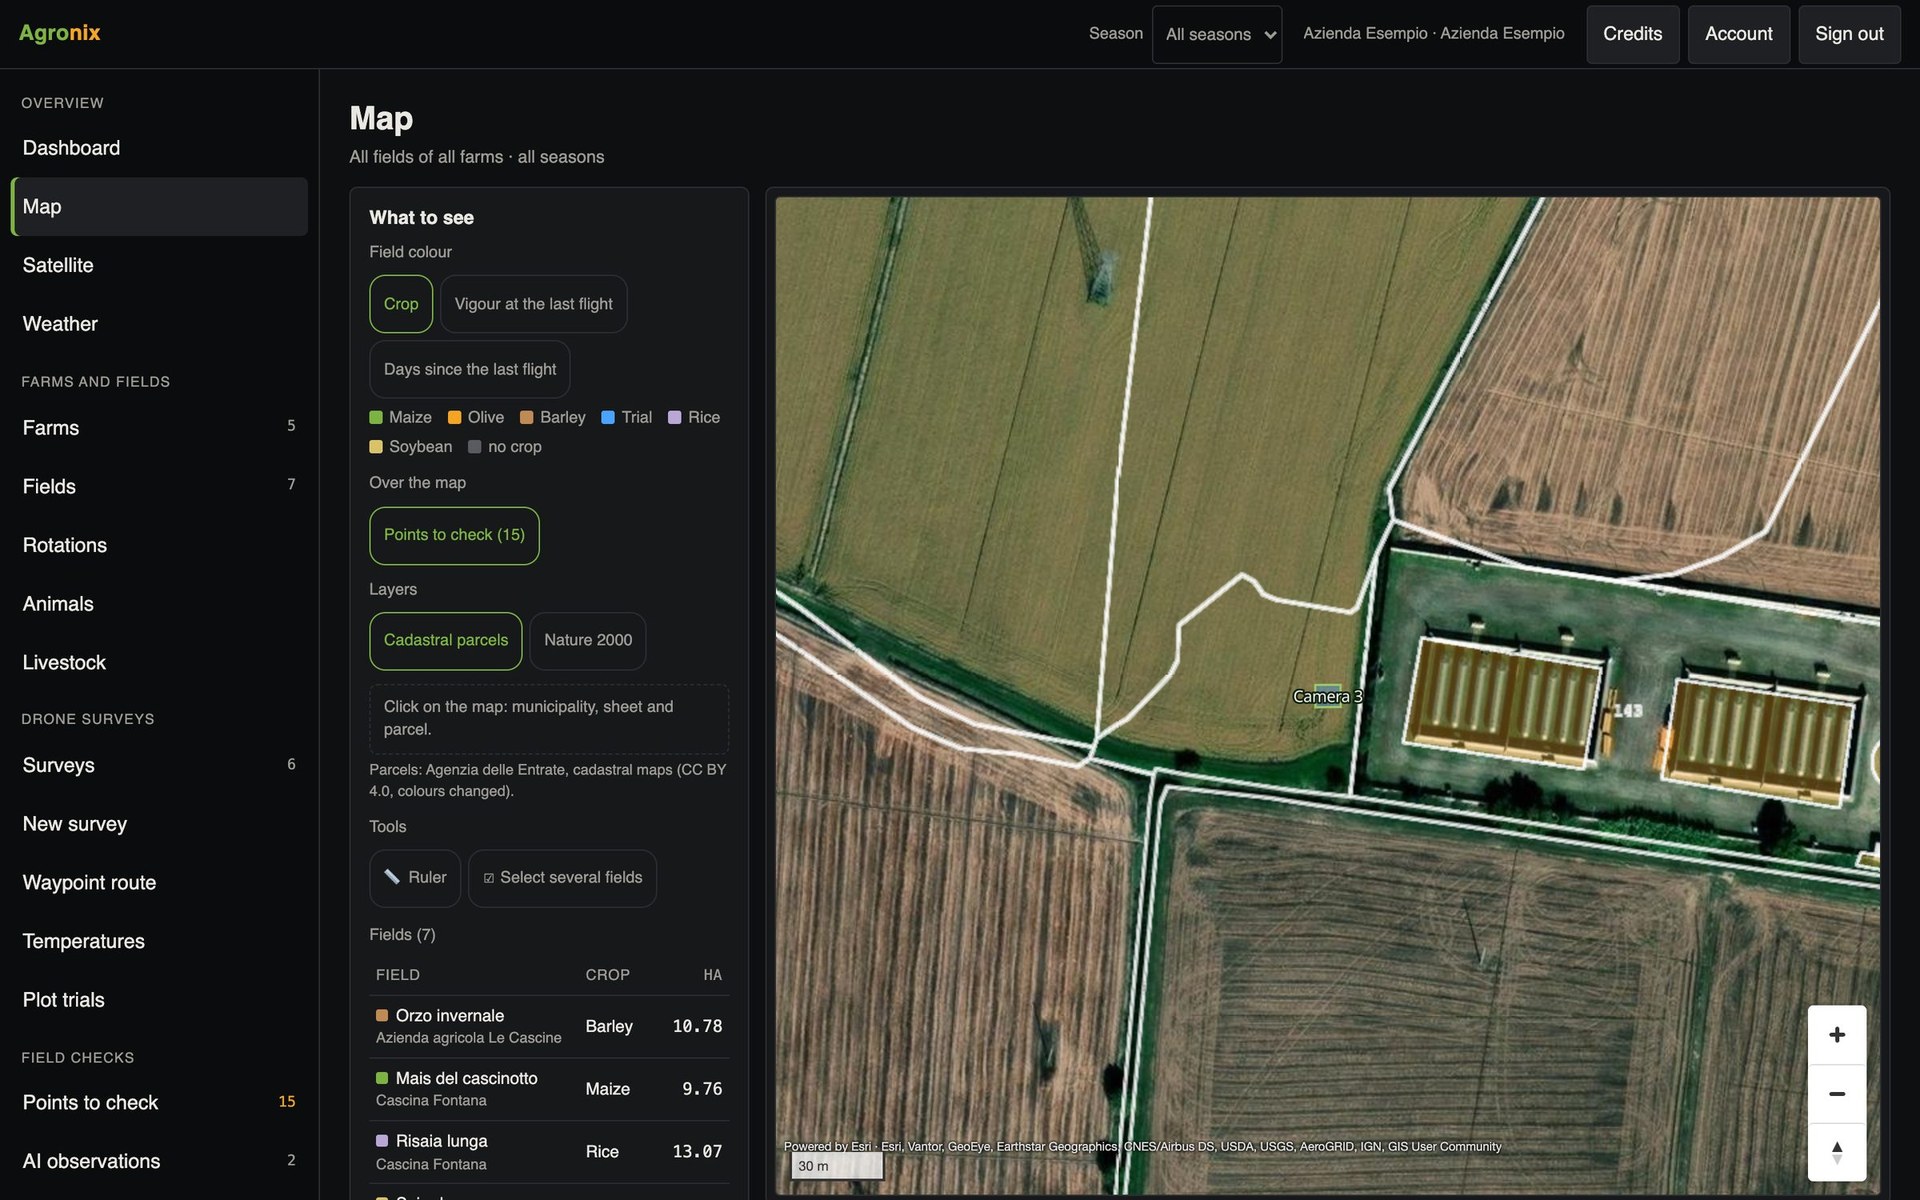Select the Risaia lunga field row
The width and height of the screenshot is (1920, 1200).
click(549, 1152)
